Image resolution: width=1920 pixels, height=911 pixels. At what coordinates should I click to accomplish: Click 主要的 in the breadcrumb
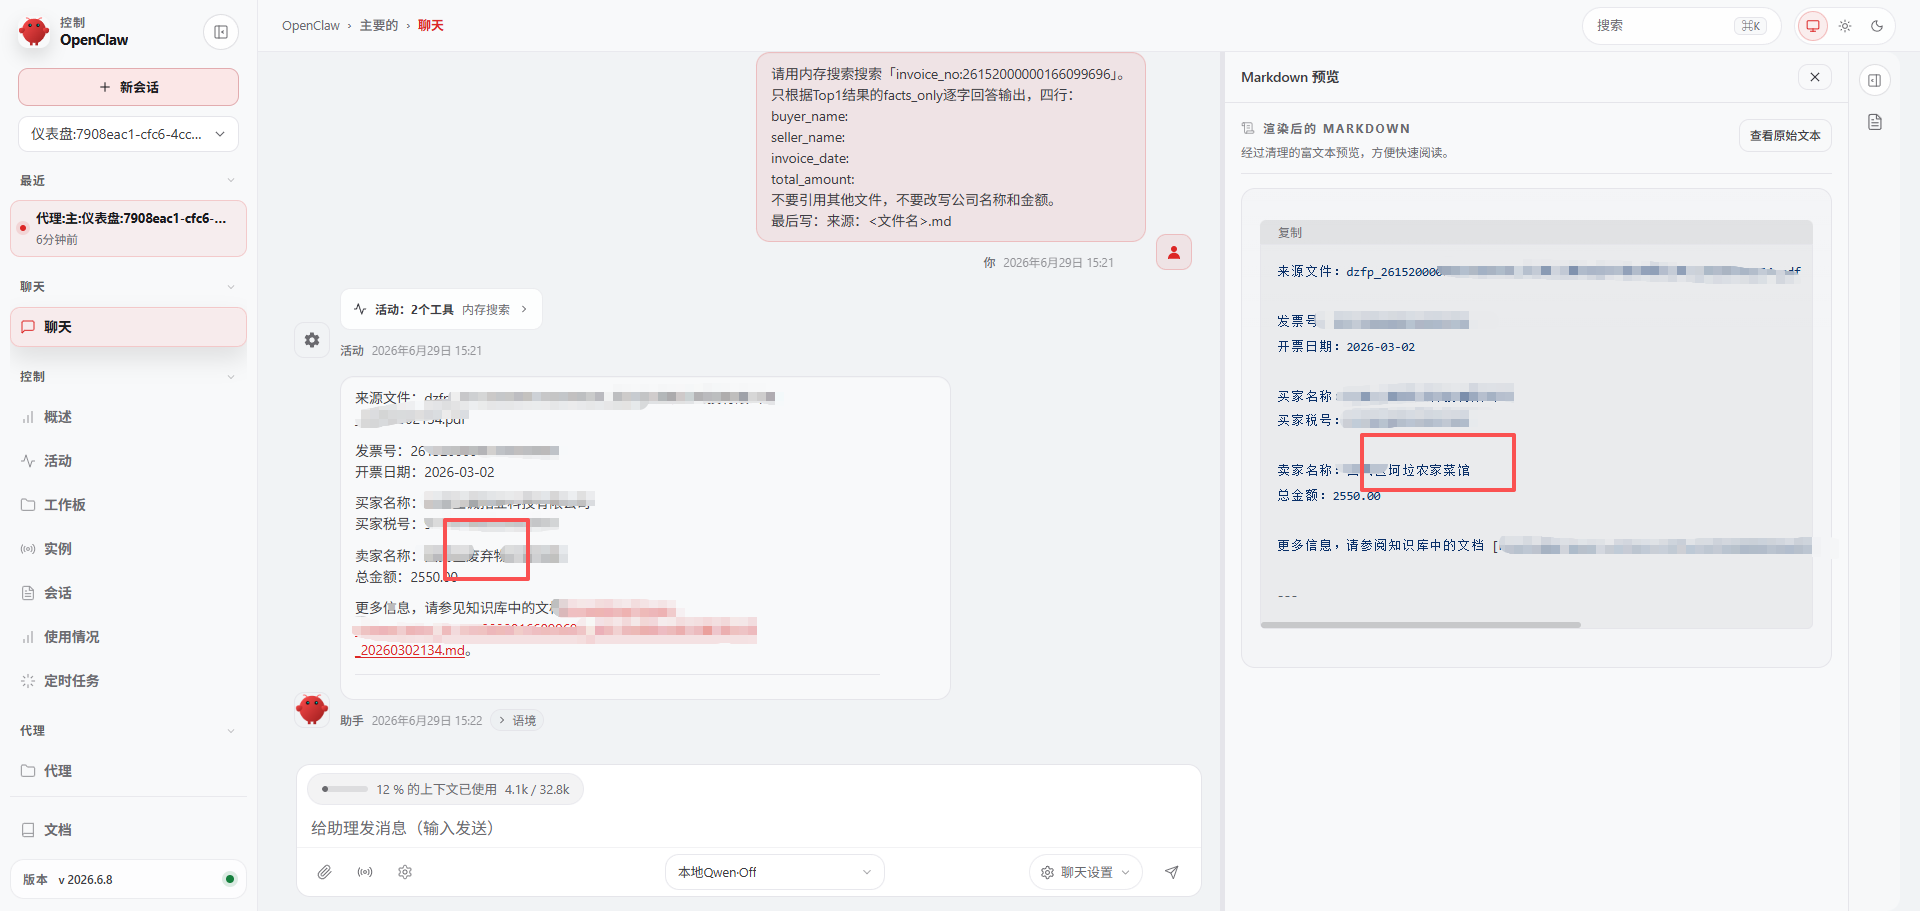(x=379, y=26)
